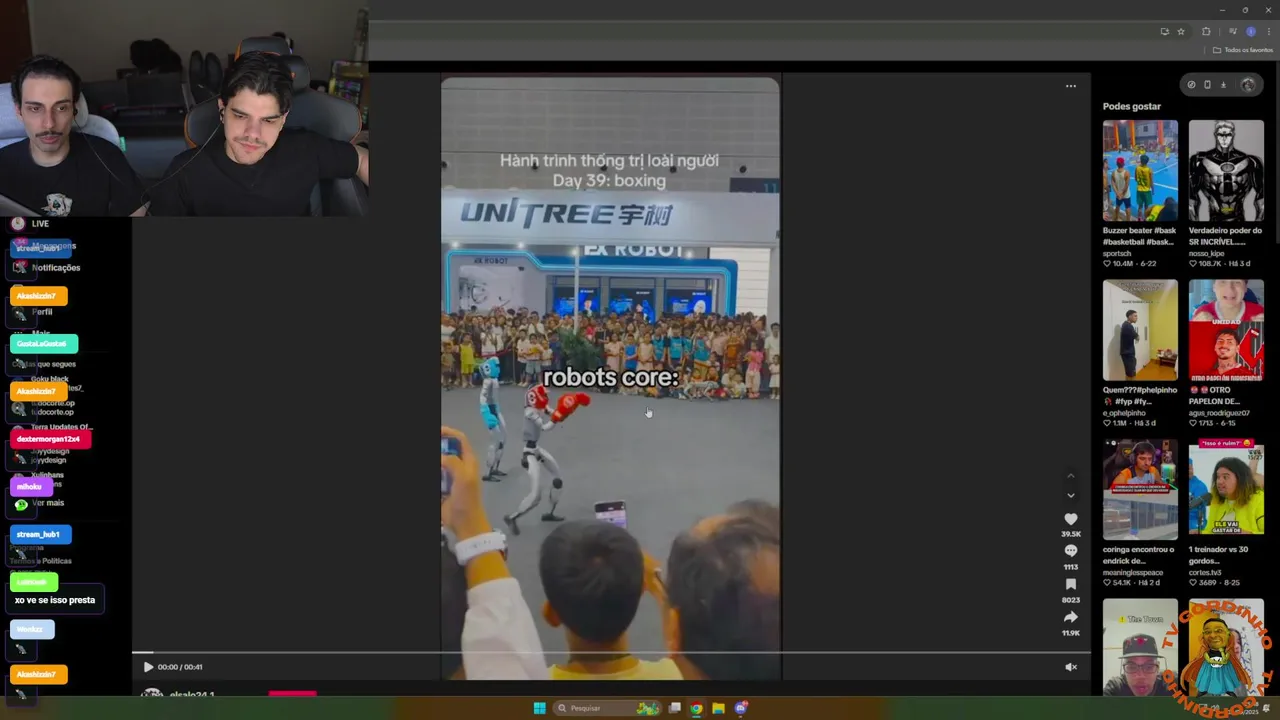Open the compass explore pill icon
Image resolution: width=1280 pixels, height=720 pixels.
(x=1191, y=85)
